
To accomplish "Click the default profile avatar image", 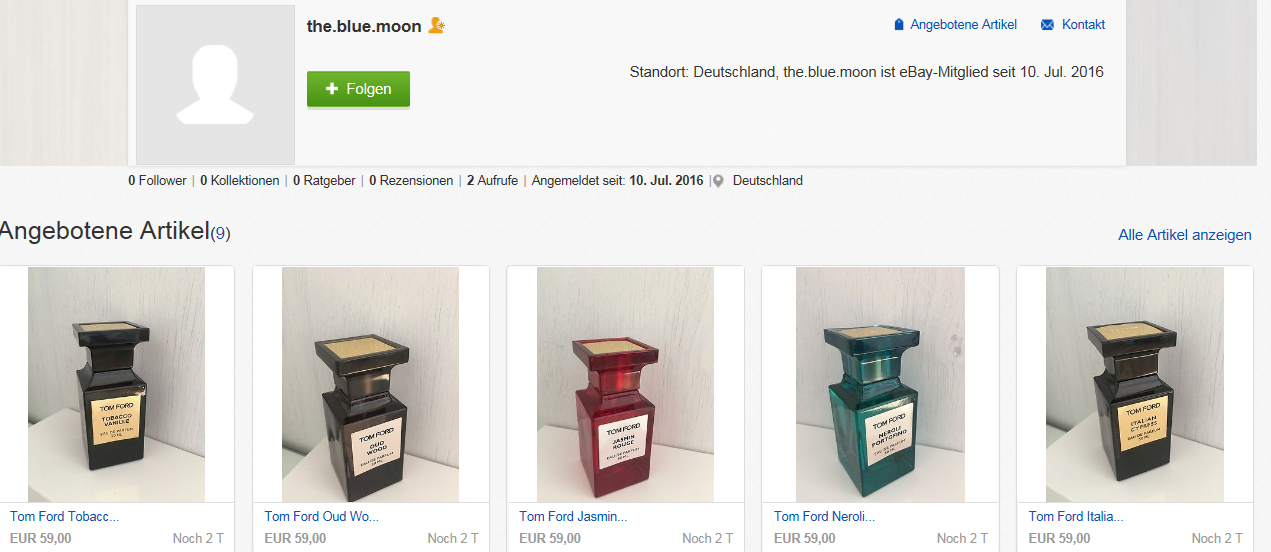I will 216,85.
